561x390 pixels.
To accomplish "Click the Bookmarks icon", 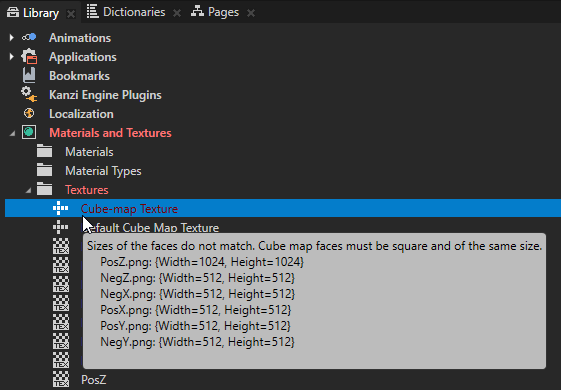I will point(29,75).
